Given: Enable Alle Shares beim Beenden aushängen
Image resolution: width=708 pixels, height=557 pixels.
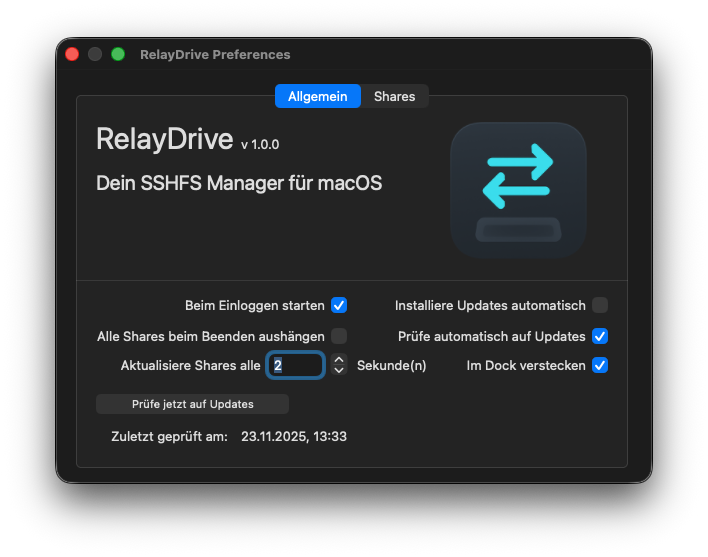Looking at the screenshot, I should pyautogui.click(x=339, y=336).
